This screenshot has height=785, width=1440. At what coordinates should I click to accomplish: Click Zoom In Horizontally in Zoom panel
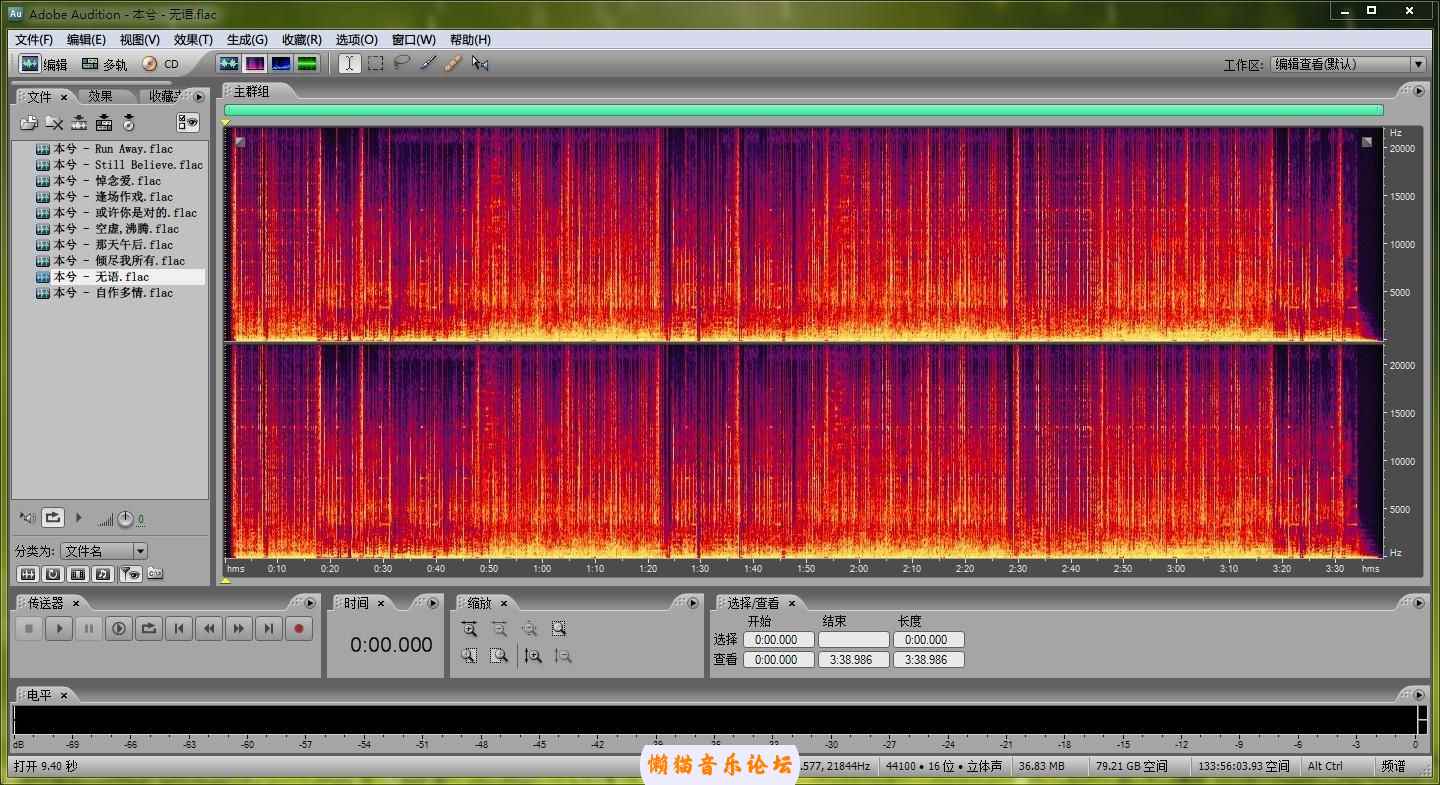469,629
